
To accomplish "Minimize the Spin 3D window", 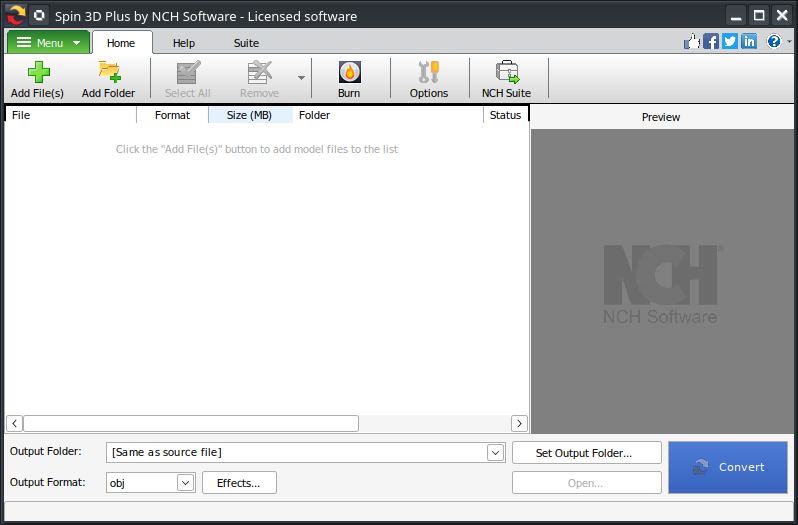I will click(736, 15).
